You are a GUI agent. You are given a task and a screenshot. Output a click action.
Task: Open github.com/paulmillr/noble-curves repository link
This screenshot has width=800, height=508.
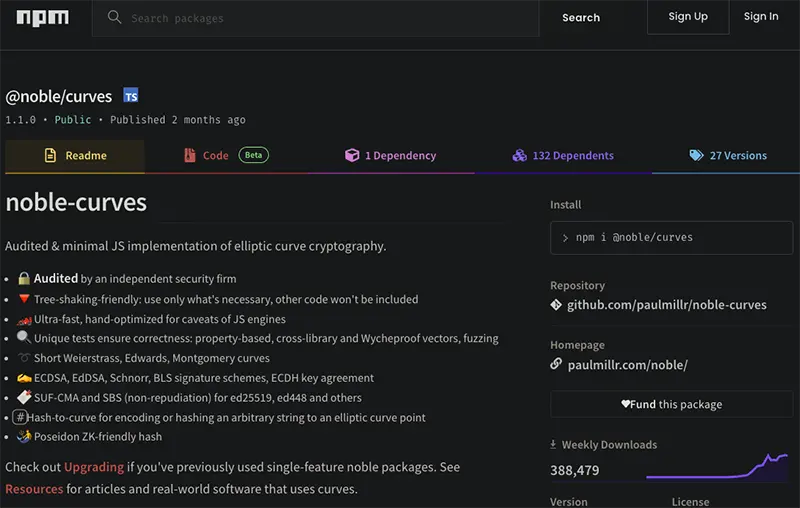pos(666,305)
